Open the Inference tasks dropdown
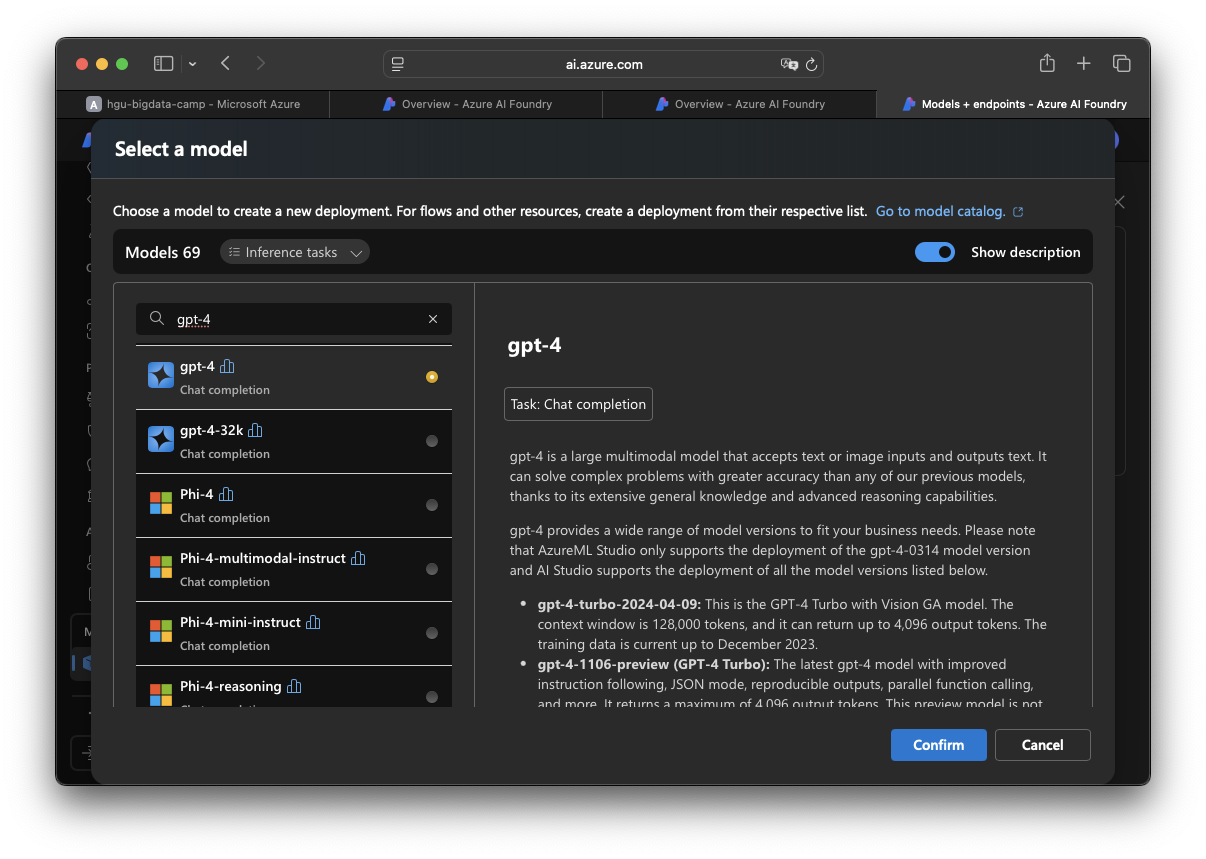This screenshot has height=859, width=1206. coord(295,252)
